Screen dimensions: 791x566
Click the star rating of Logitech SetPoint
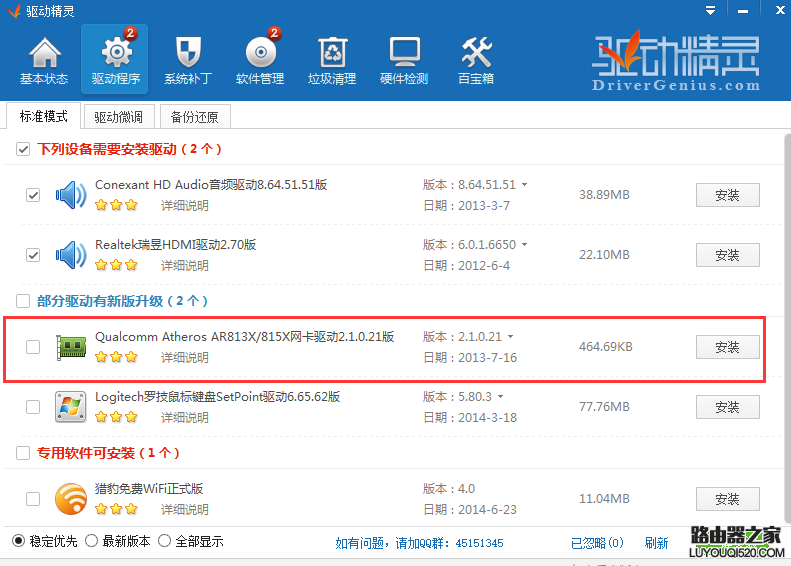[117, 418]
